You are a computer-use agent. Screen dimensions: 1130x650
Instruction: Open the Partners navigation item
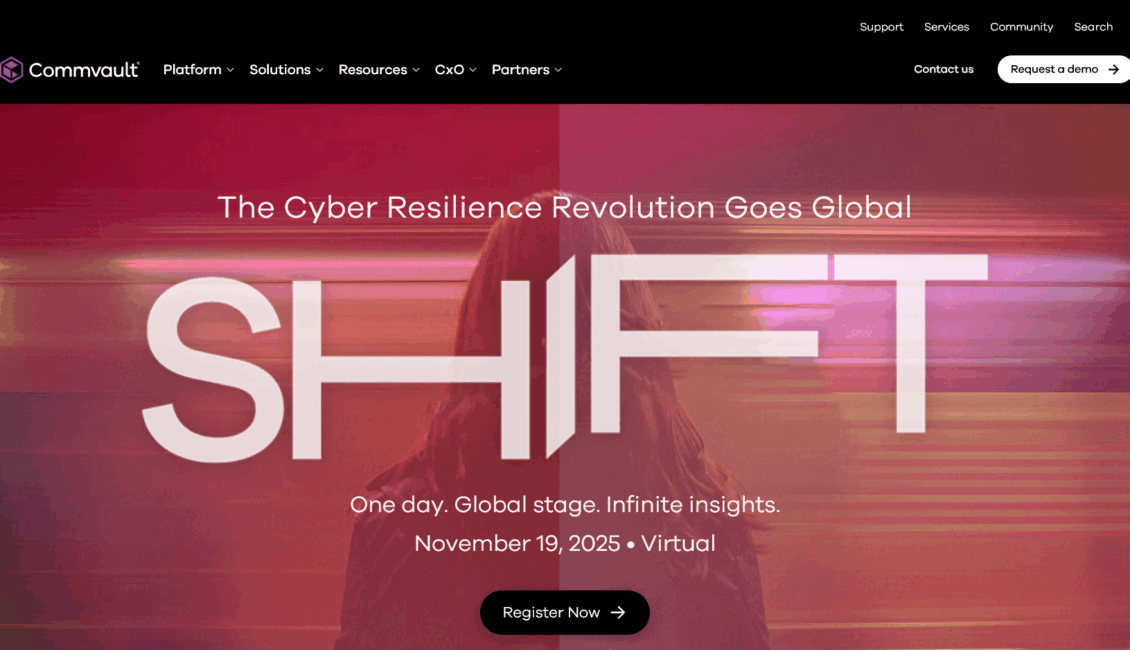[520, 70]
